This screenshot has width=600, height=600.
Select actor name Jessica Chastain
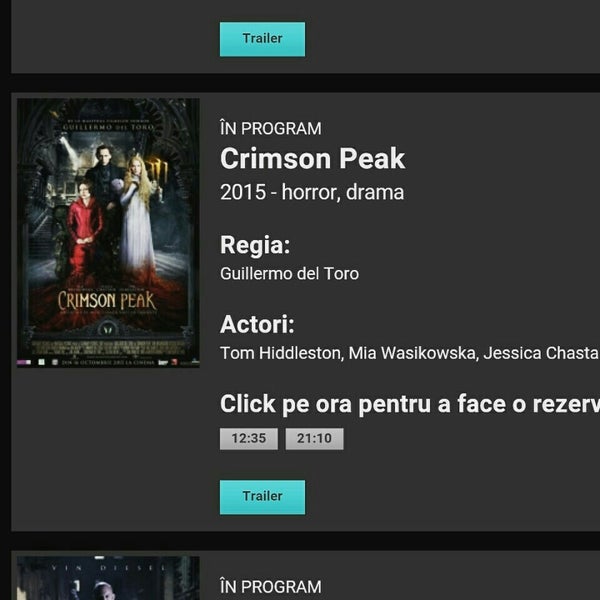coord(541,353)
